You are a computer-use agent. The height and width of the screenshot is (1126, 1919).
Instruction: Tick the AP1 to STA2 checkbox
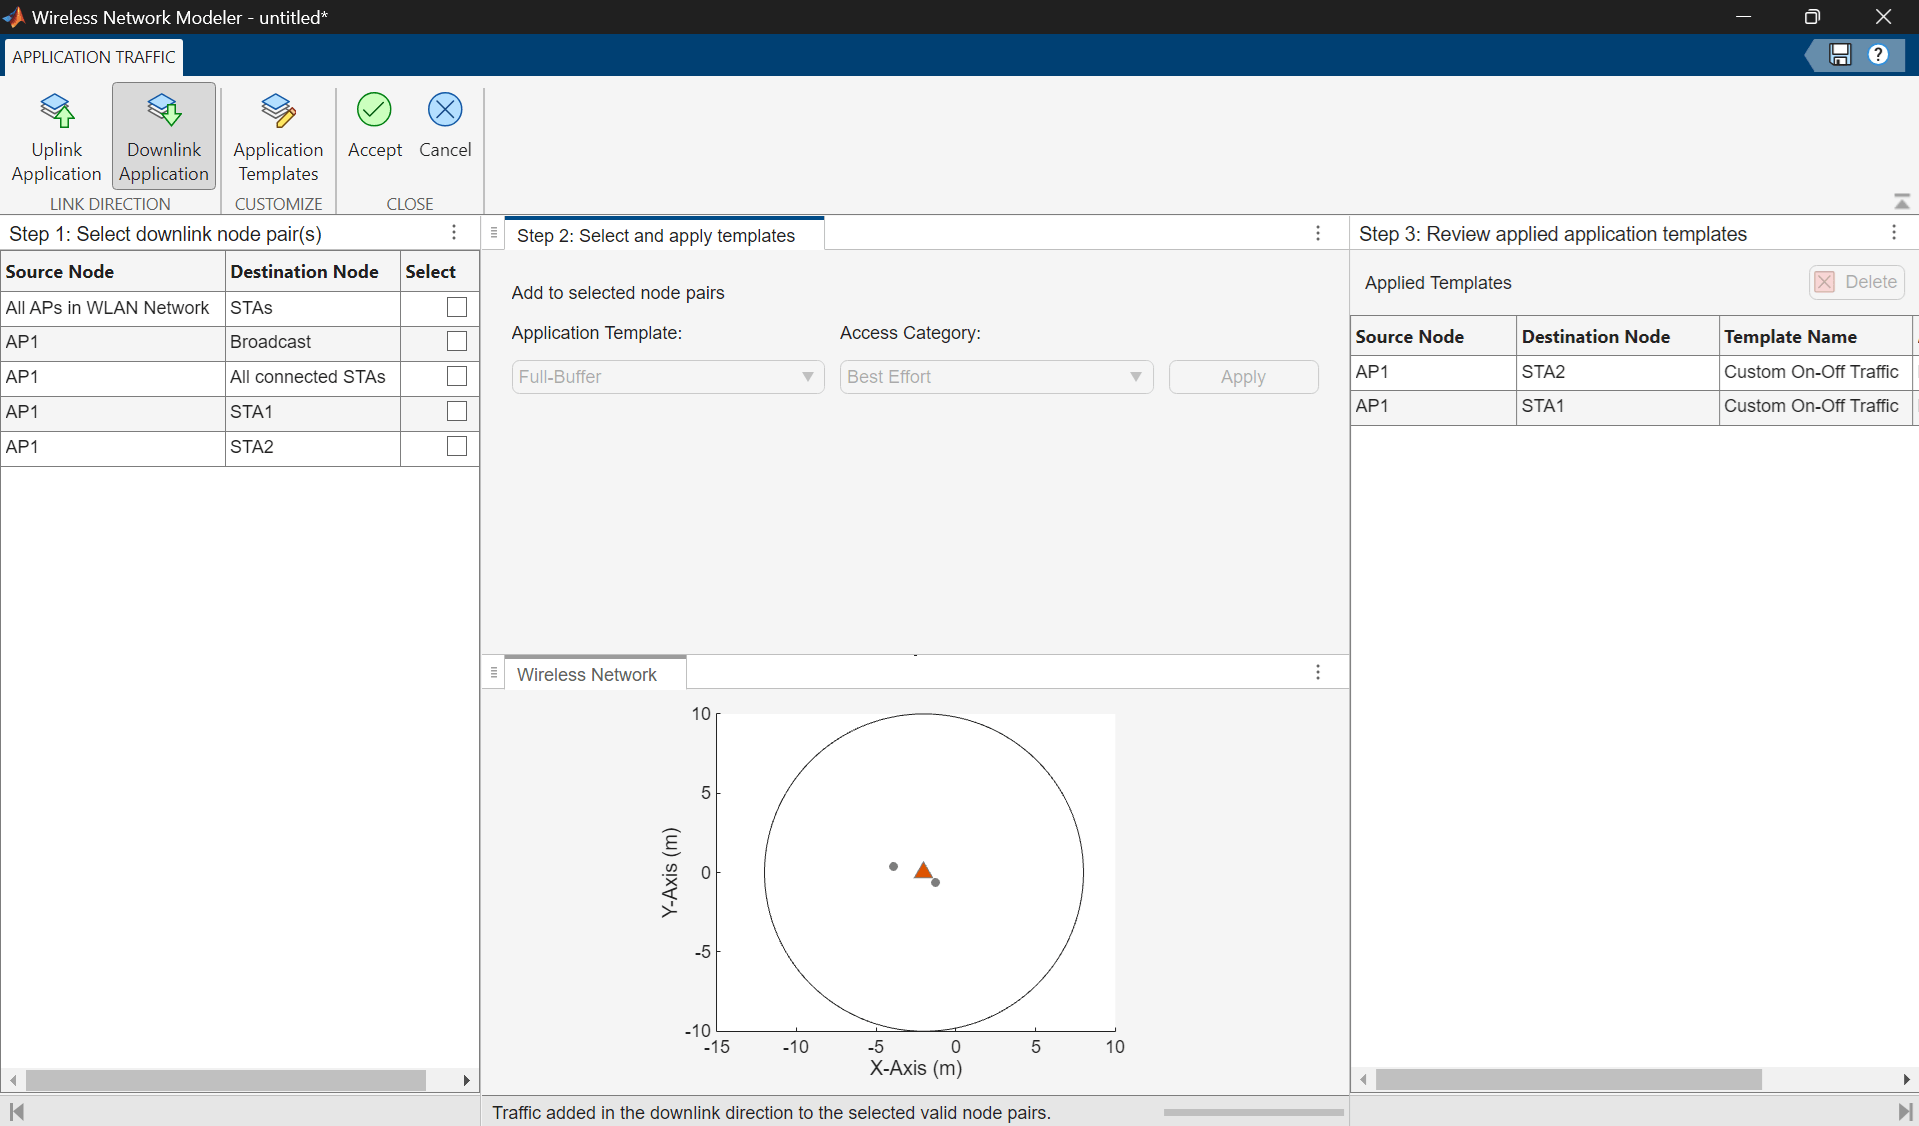point(457,447)
